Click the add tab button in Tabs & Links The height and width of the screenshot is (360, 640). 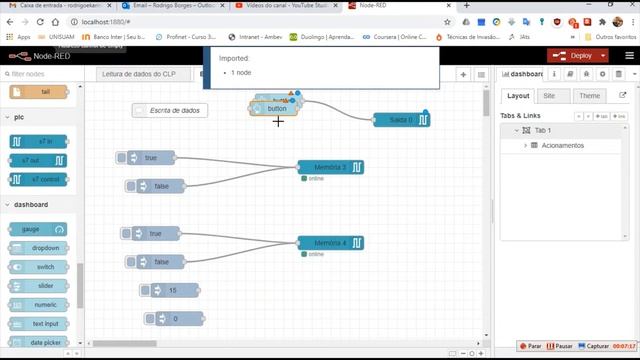[601, 116]
